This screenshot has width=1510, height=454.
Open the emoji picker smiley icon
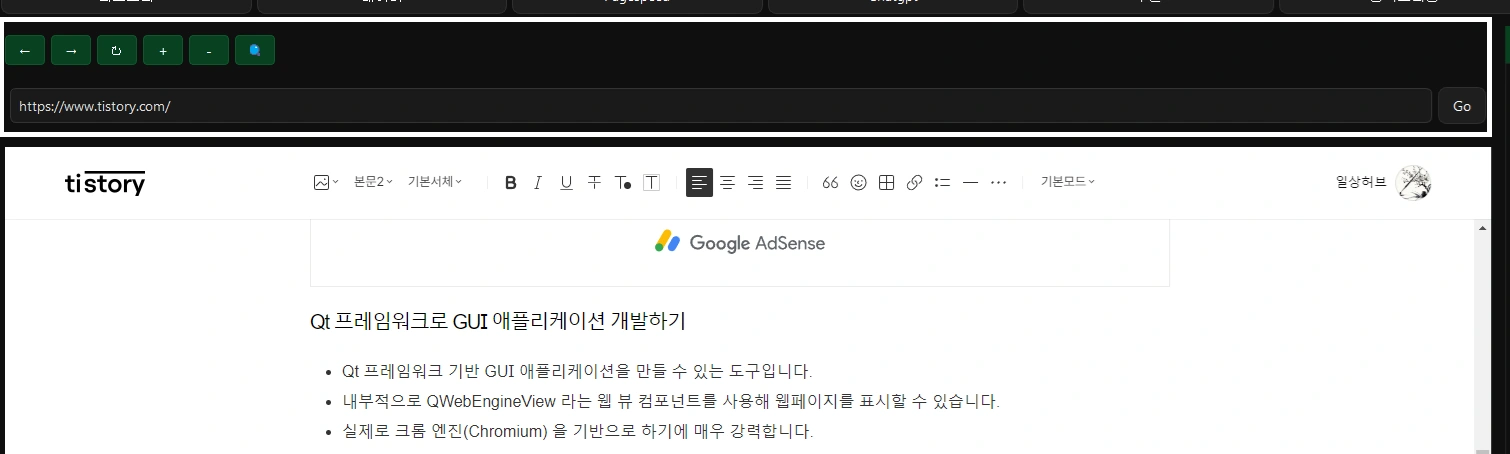click(x=858, y=183)
